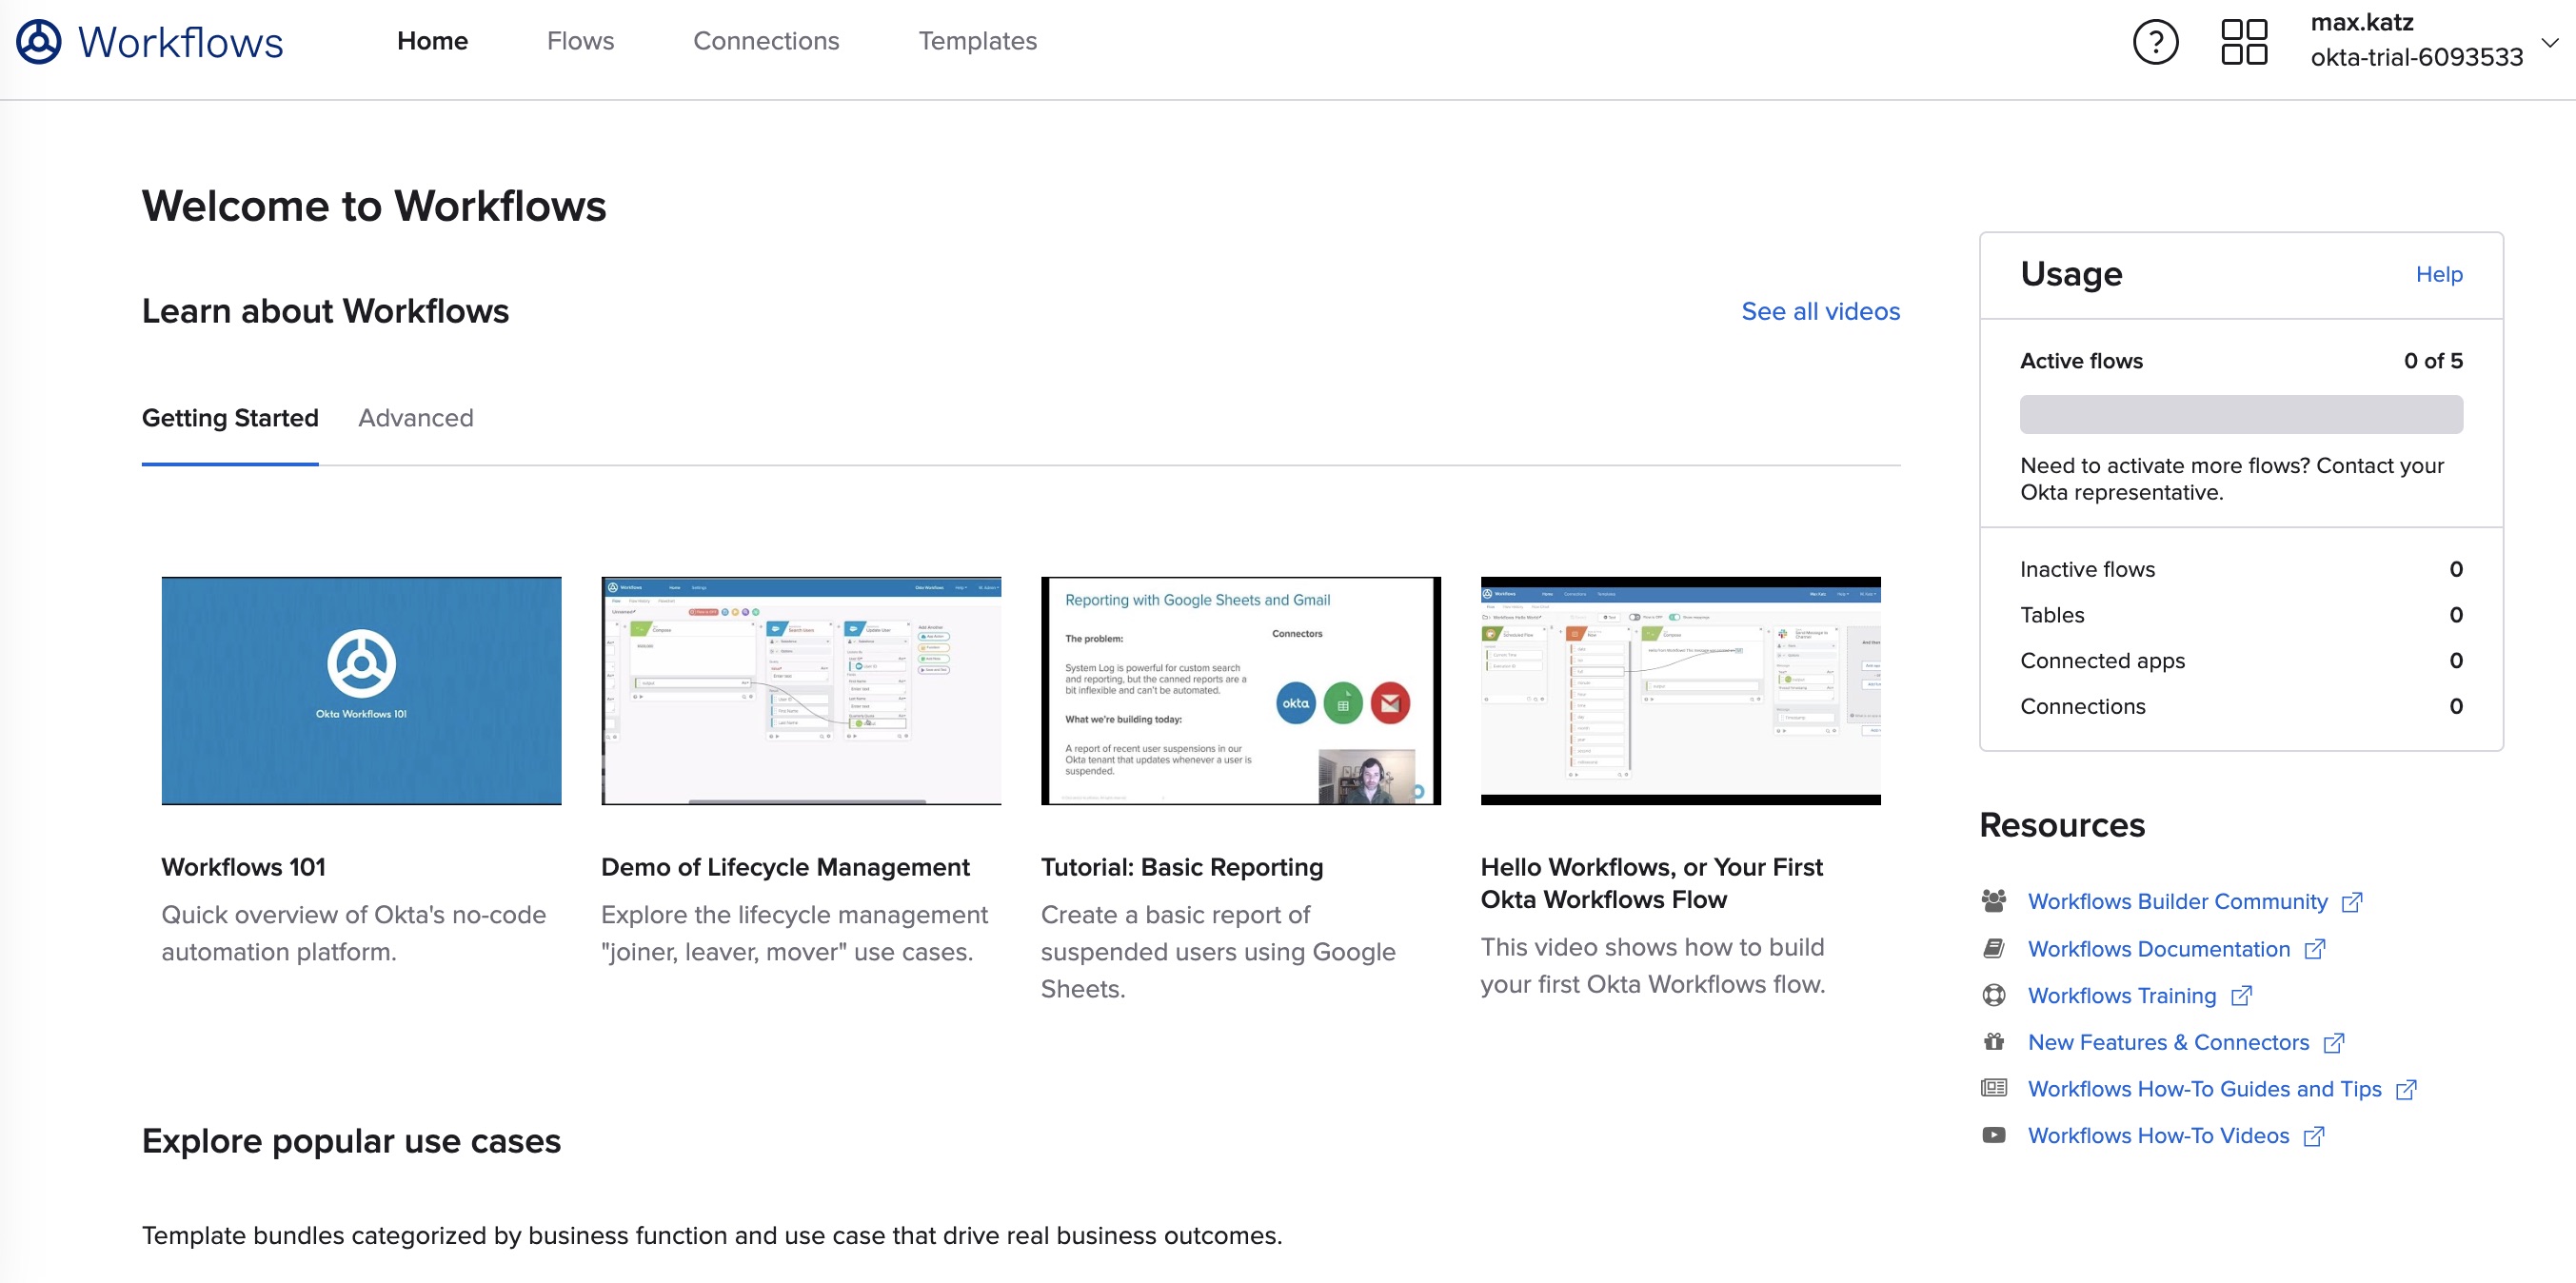Click the Active flows usage progress bar
Screen dimensions: 2576x1283
(2240, 414)
